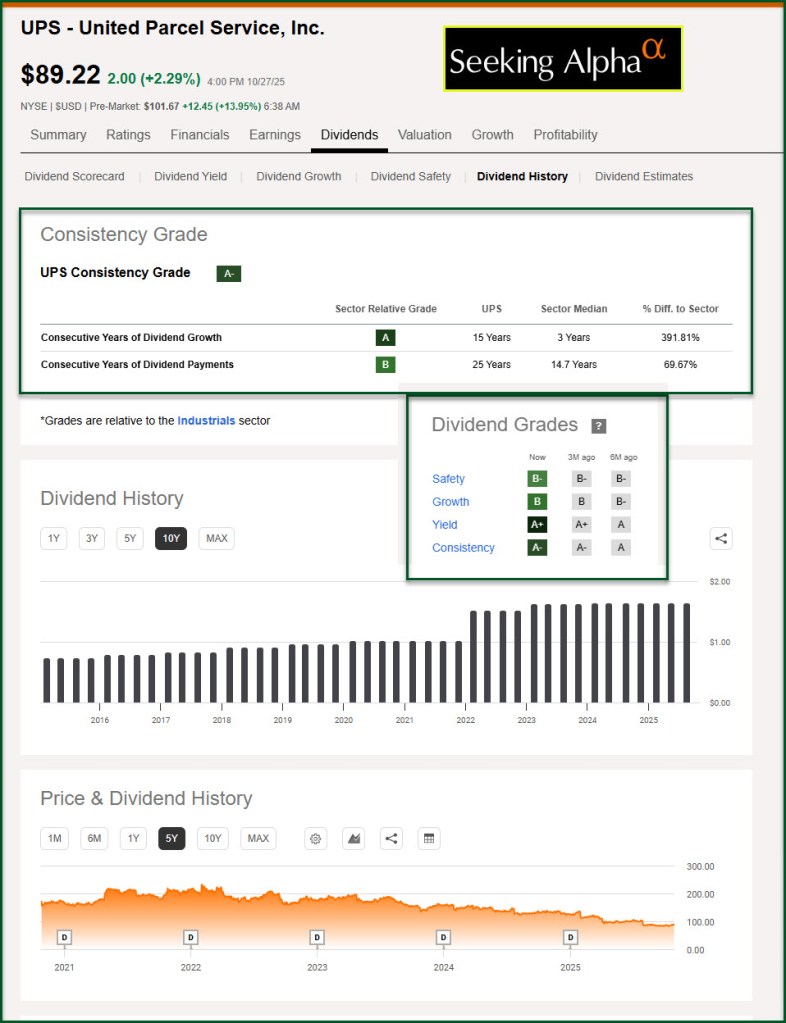Switch to the Dividend Safety sub-tab
This screenshot has width=786, height=1023.
coord(410,176)
